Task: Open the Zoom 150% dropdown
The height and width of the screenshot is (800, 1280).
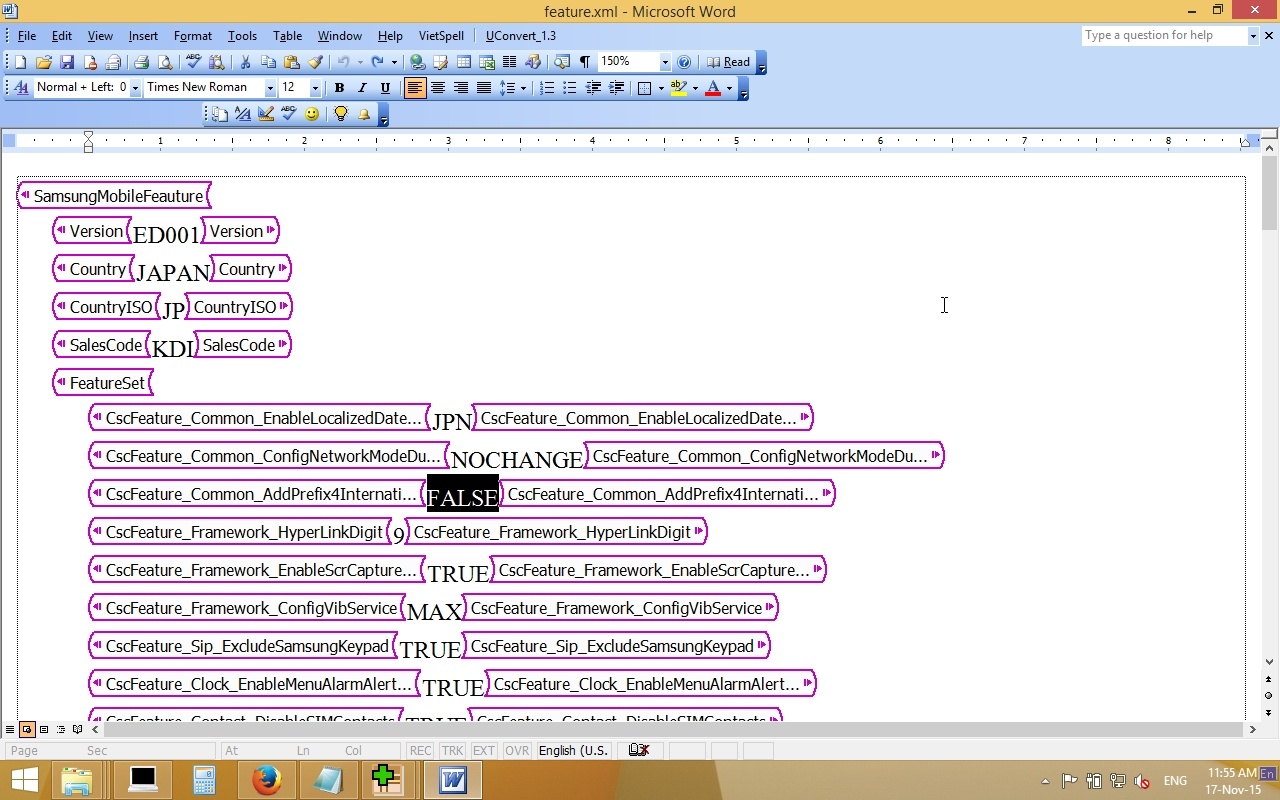Action: click(x=665, y=62)
